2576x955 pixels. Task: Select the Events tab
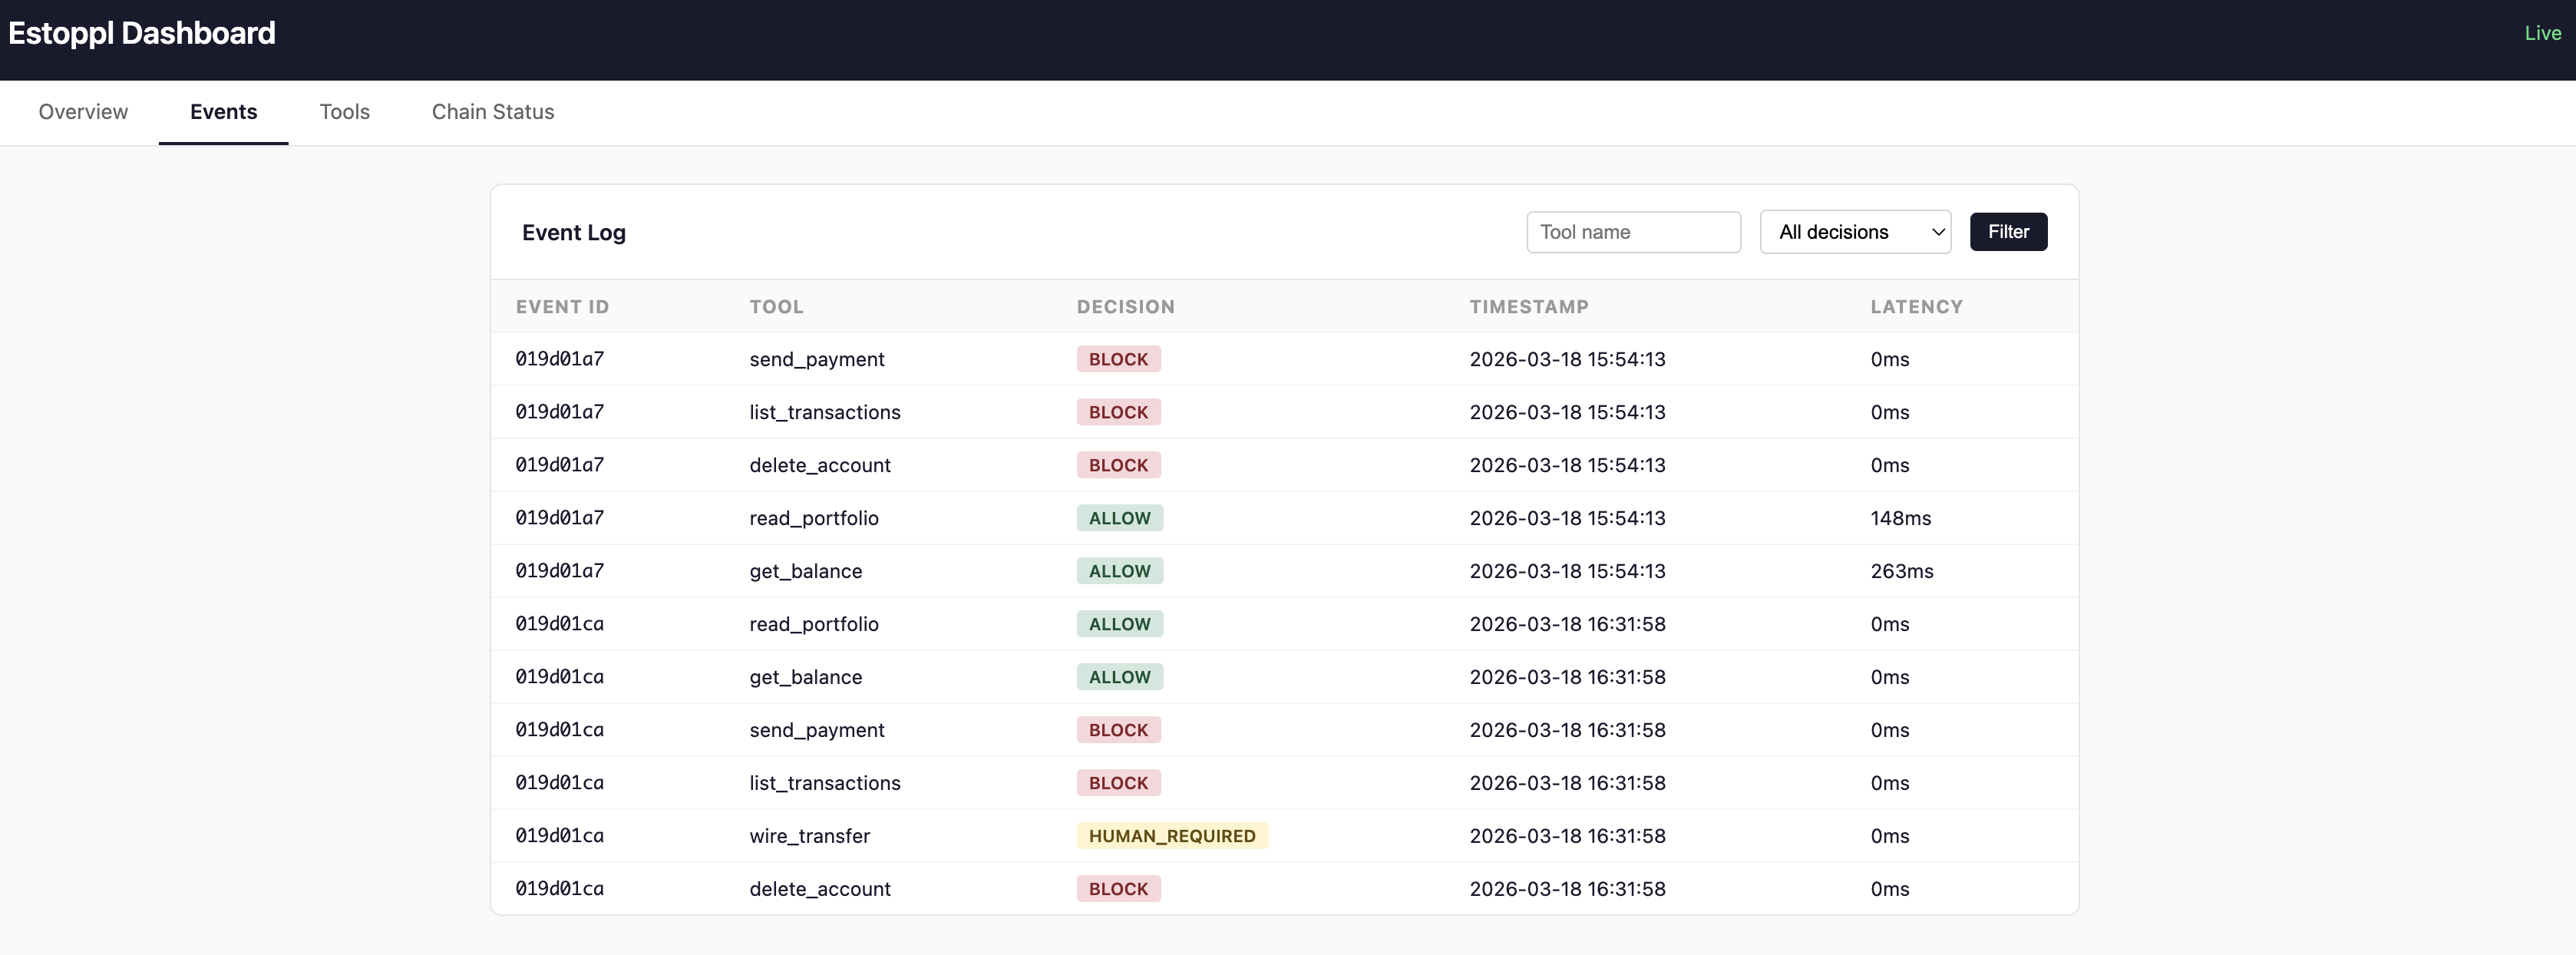tap(223, 112)
